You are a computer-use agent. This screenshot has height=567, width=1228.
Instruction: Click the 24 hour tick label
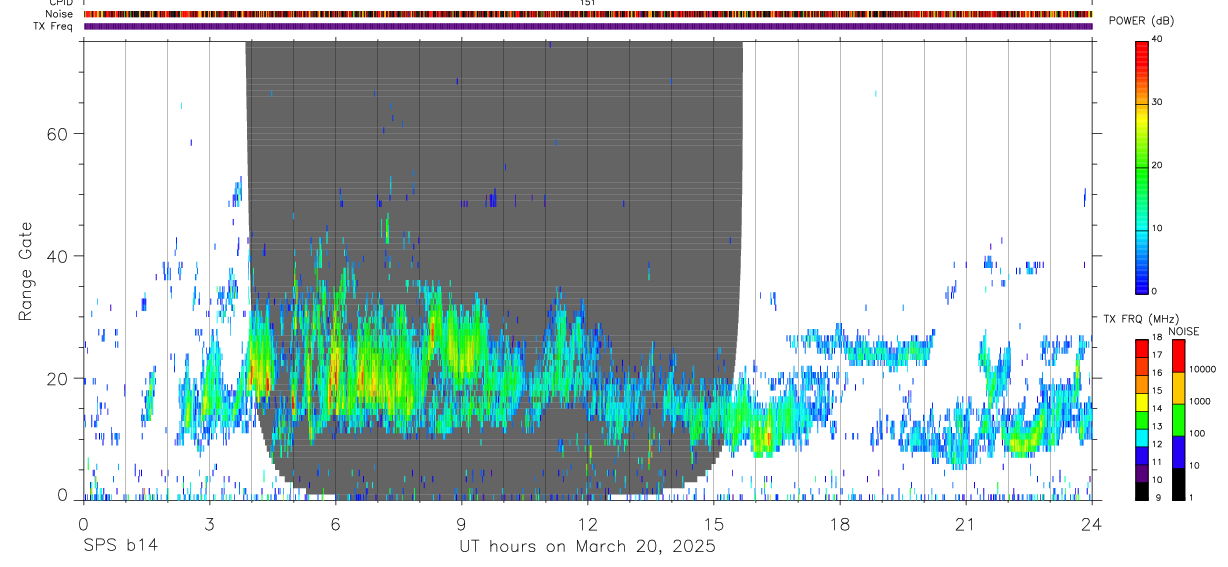click(1092, 523)
